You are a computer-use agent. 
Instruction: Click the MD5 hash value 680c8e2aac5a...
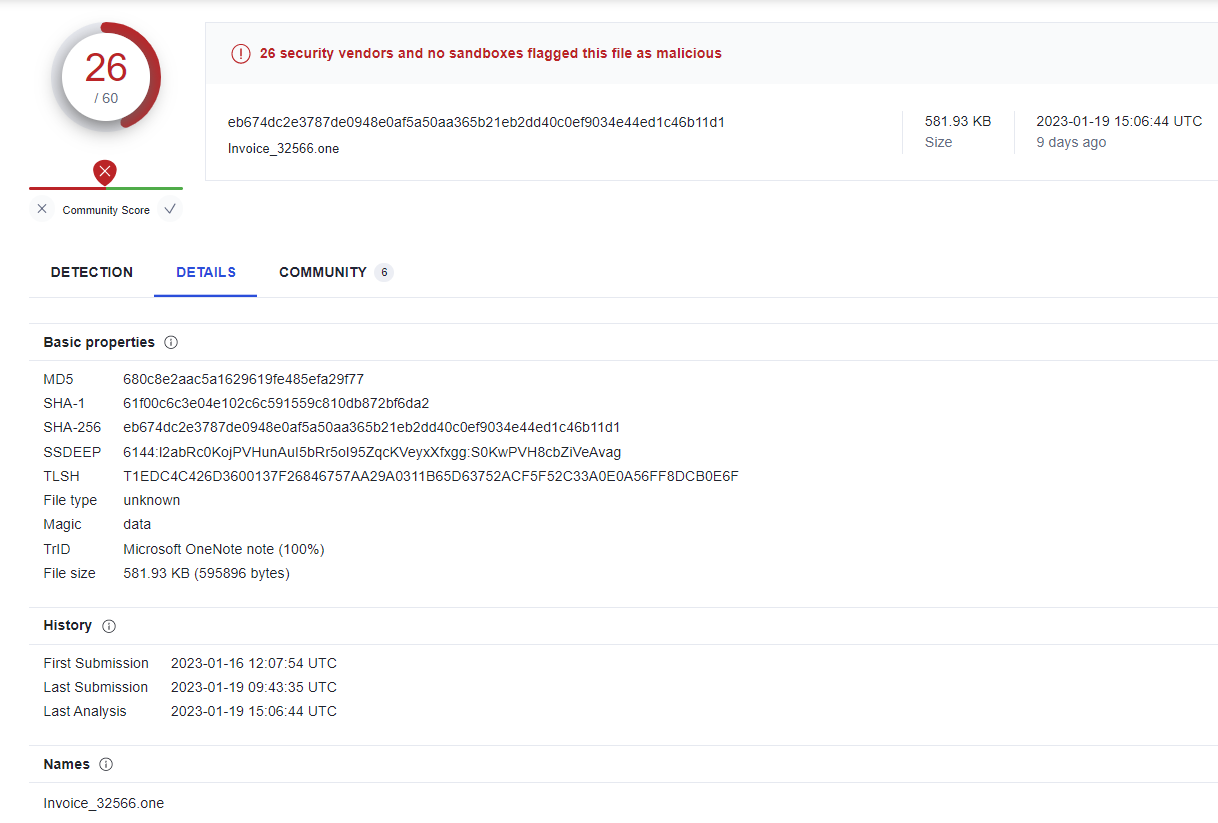[x=244, y=379]
